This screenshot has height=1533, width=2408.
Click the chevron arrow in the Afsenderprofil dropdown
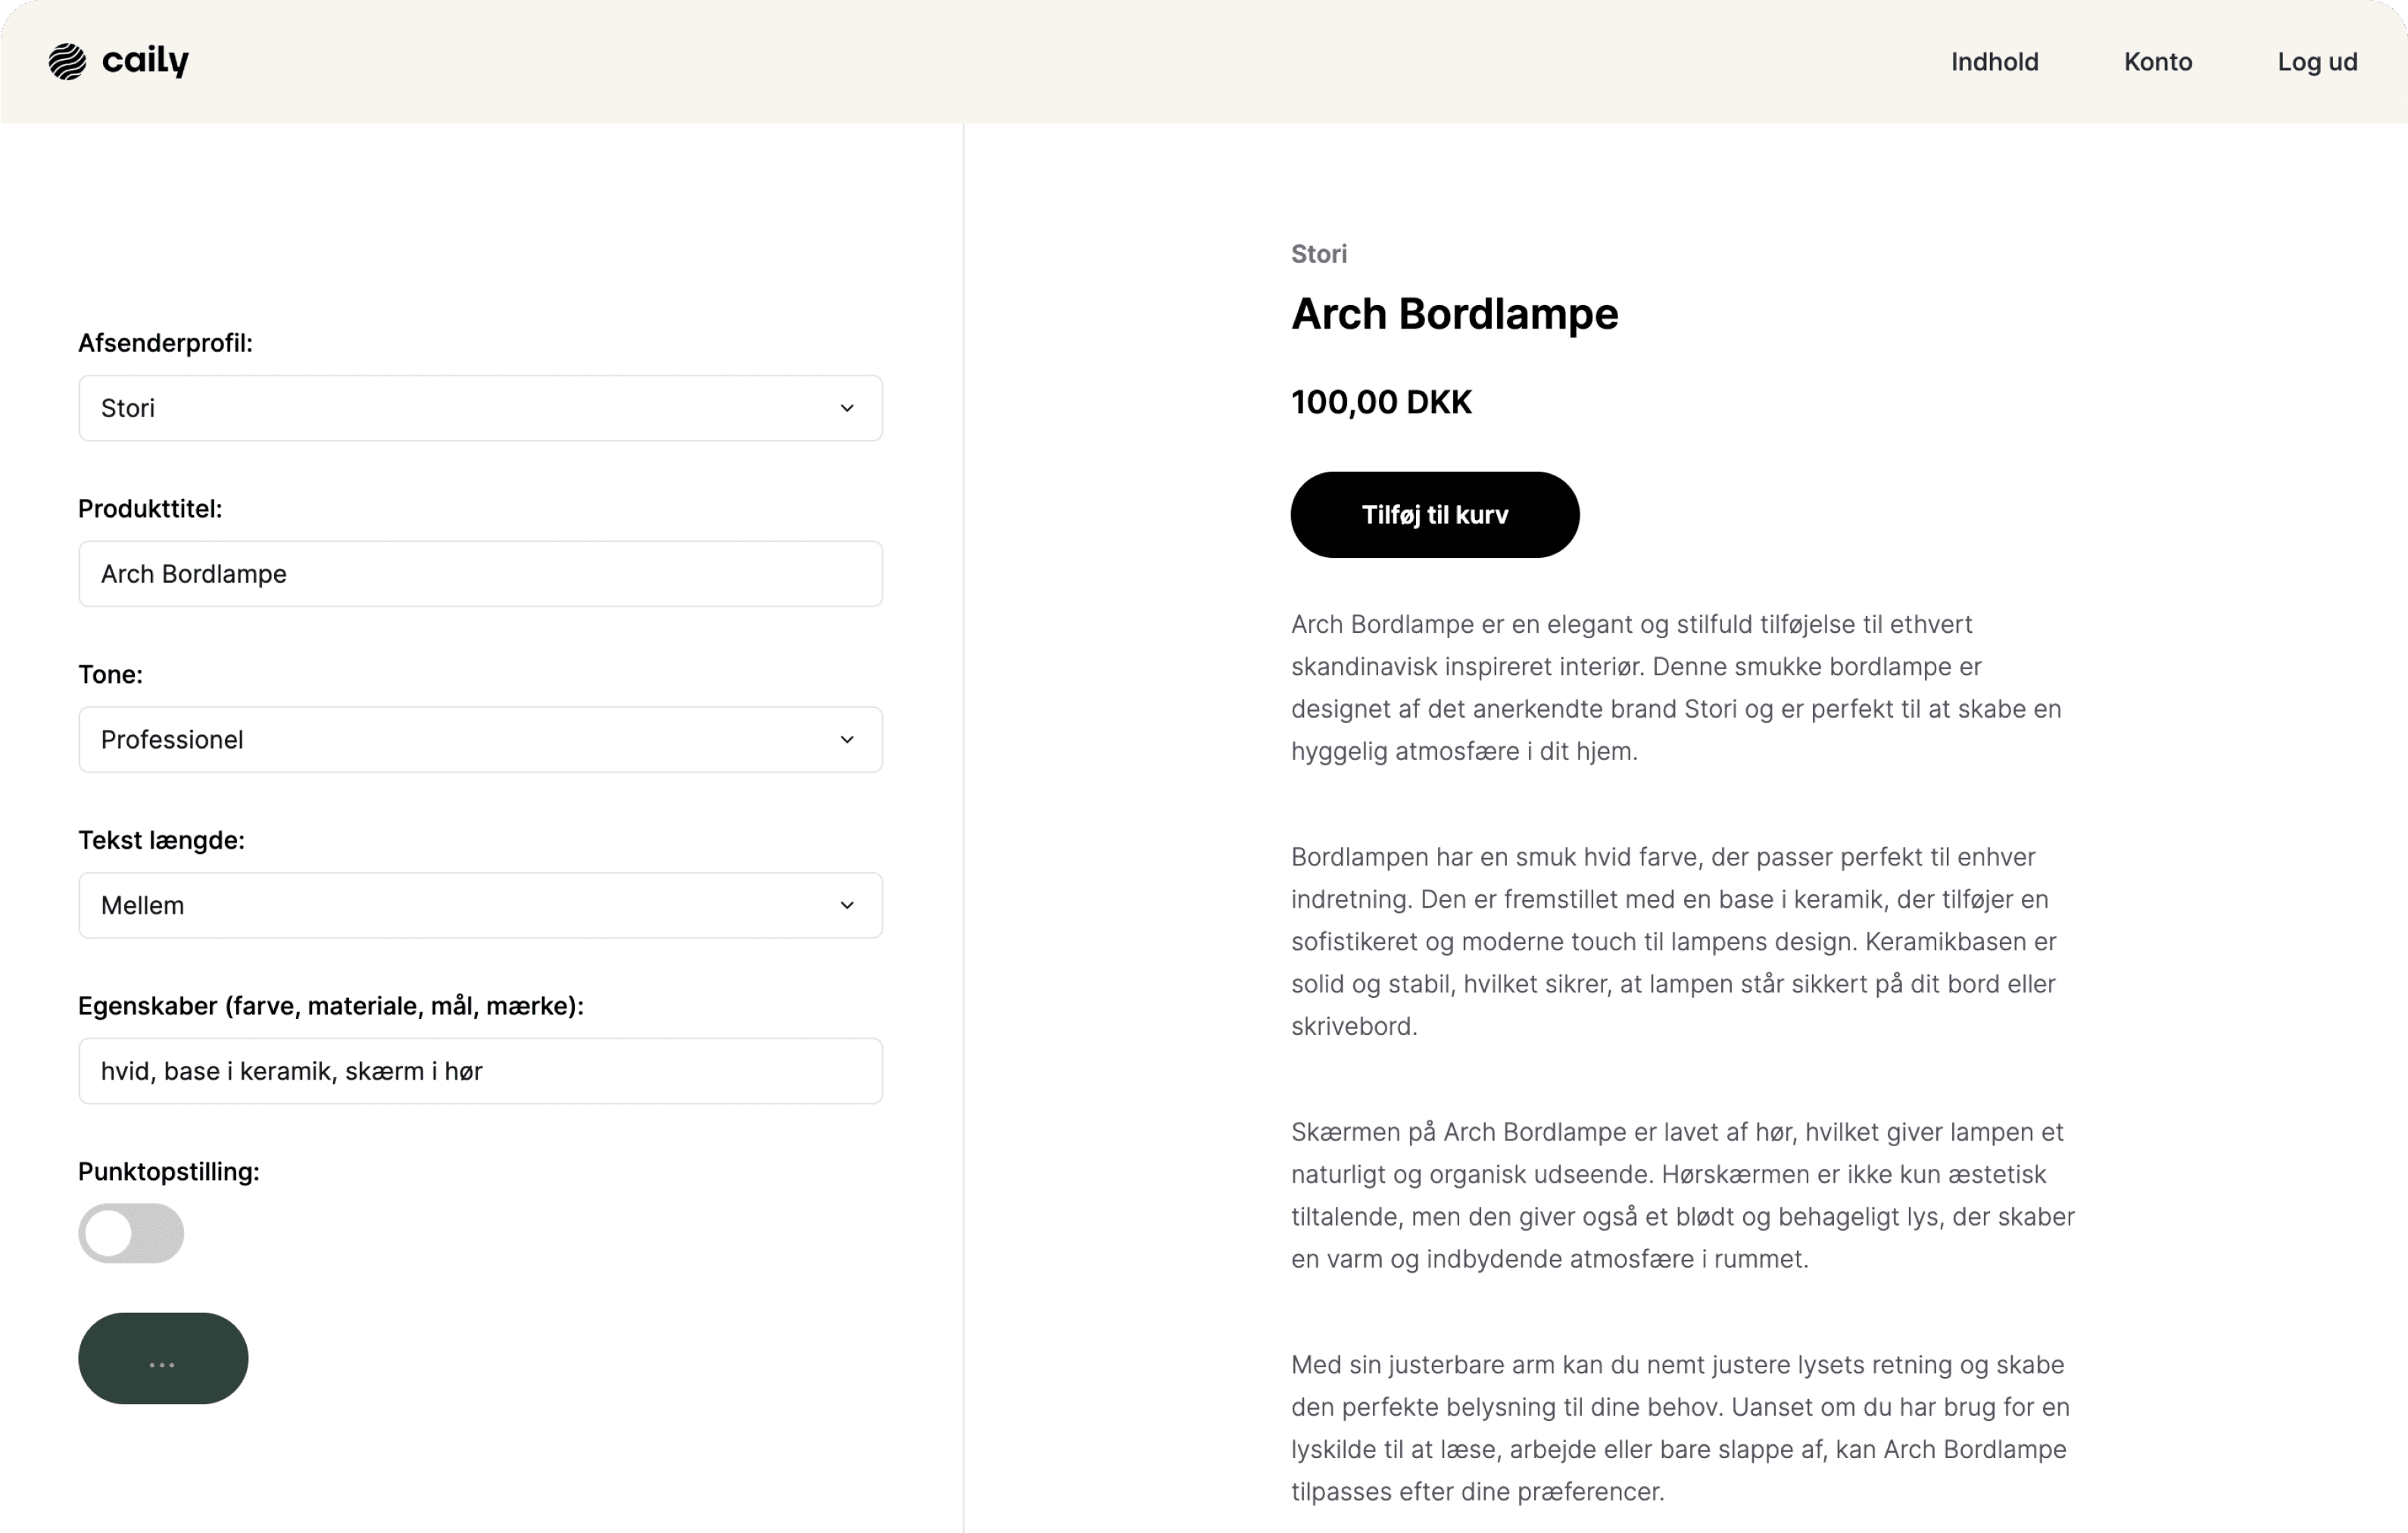[x=847, y=408]
